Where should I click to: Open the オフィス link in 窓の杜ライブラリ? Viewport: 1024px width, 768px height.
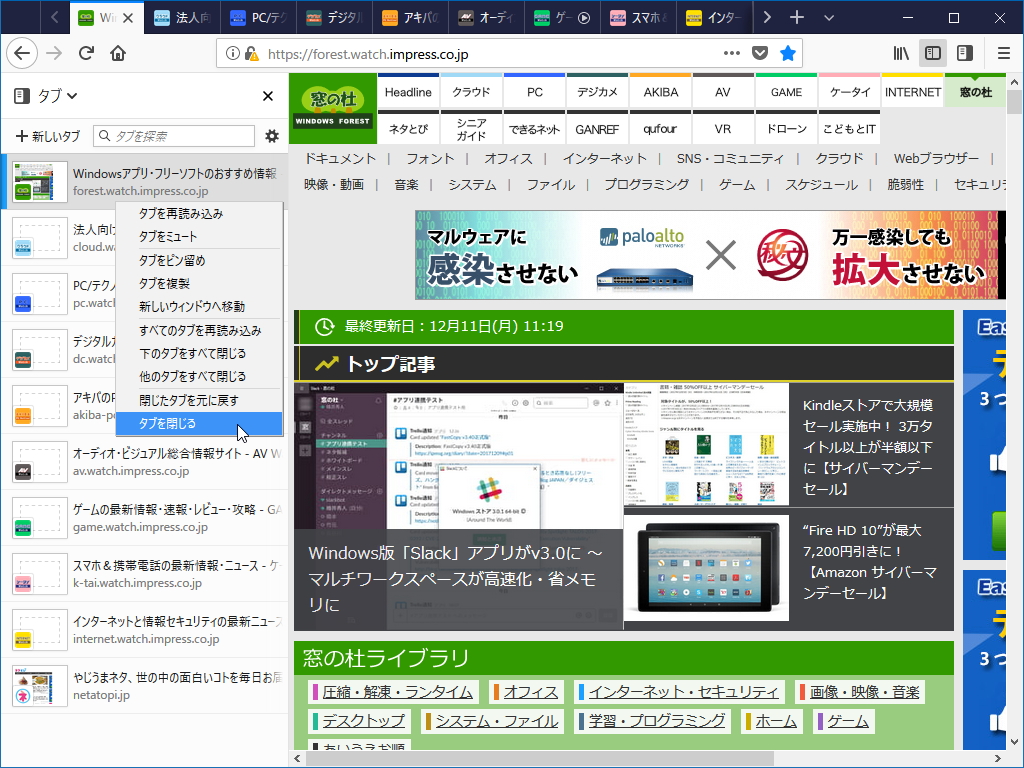click(531, 691)
